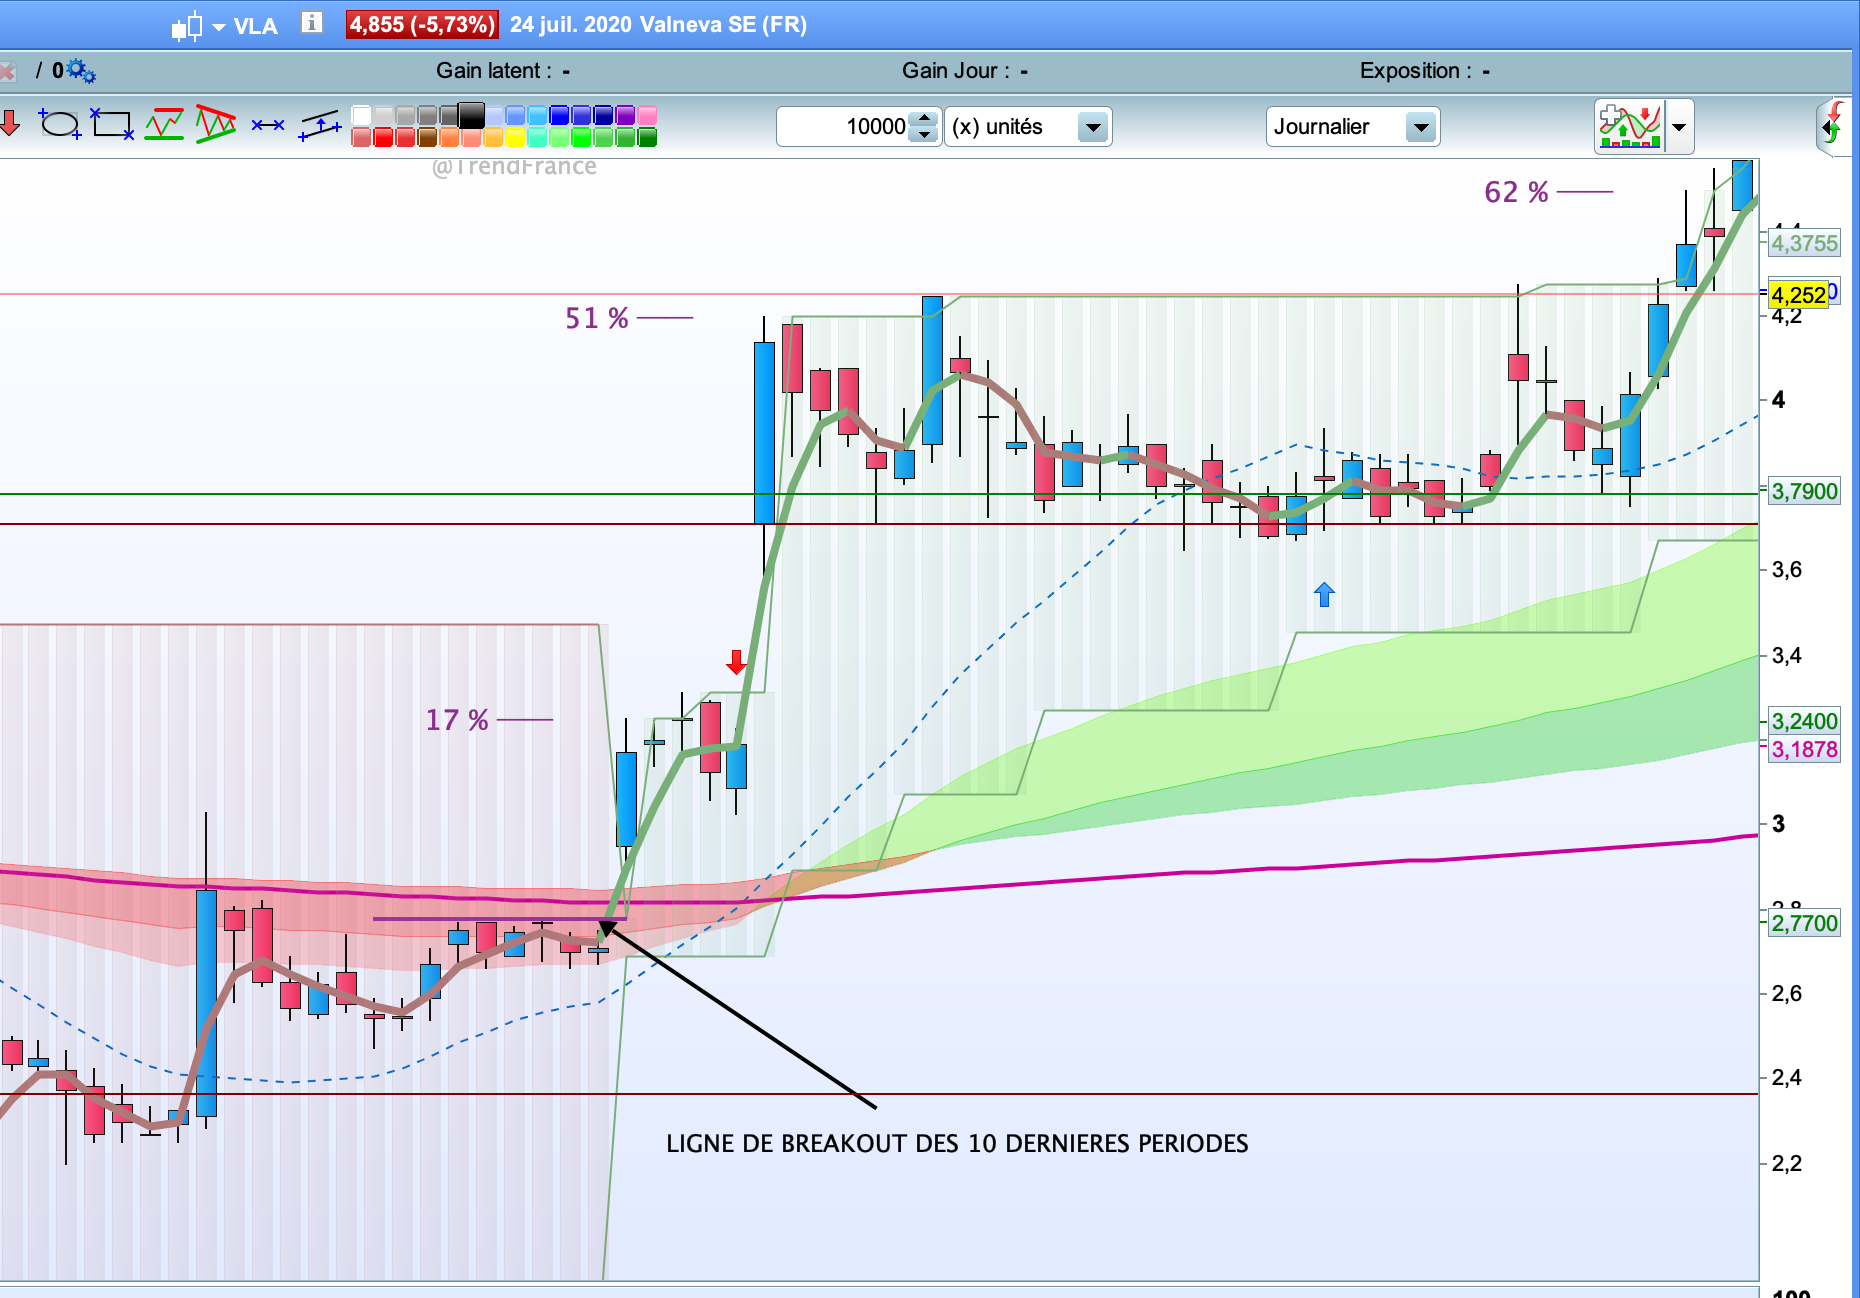
Task: Click the 3,2400 price level label
Action: click(x=1804, y=721)
